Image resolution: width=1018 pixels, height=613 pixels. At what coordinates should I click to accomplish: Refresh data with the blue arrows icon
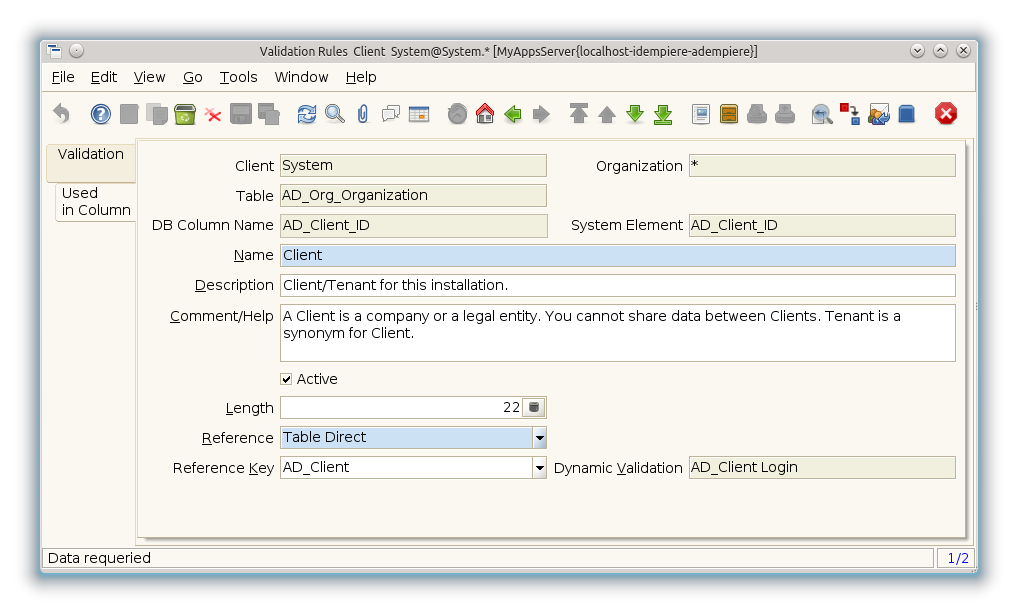(x=306, y=114)
